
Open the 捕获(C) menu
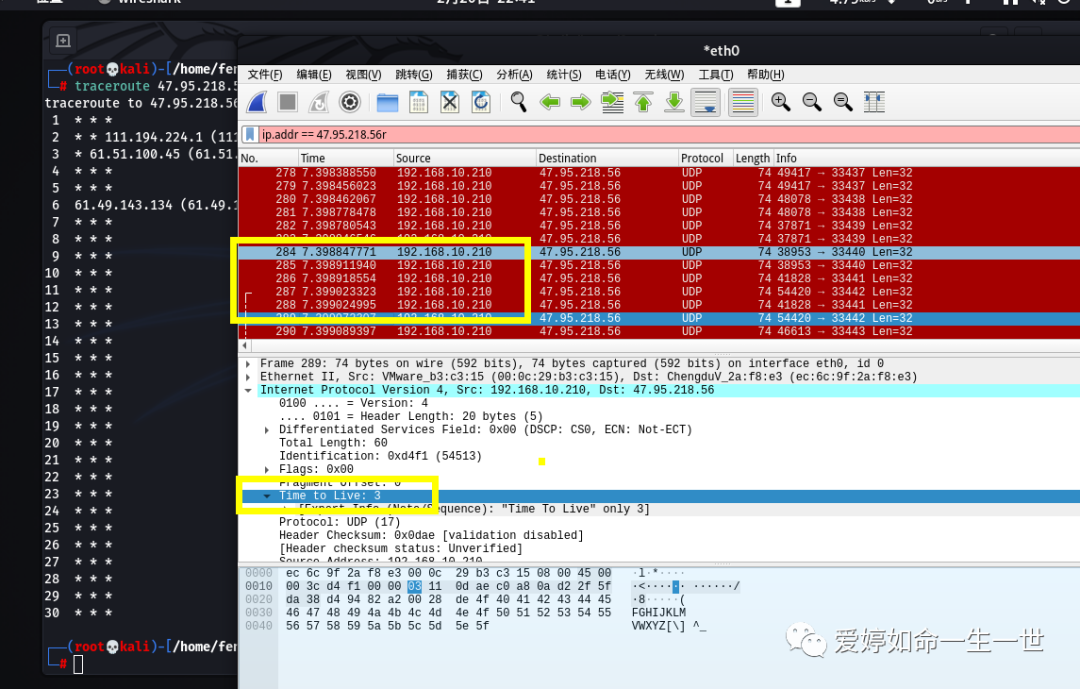click(x=464, y=74)
